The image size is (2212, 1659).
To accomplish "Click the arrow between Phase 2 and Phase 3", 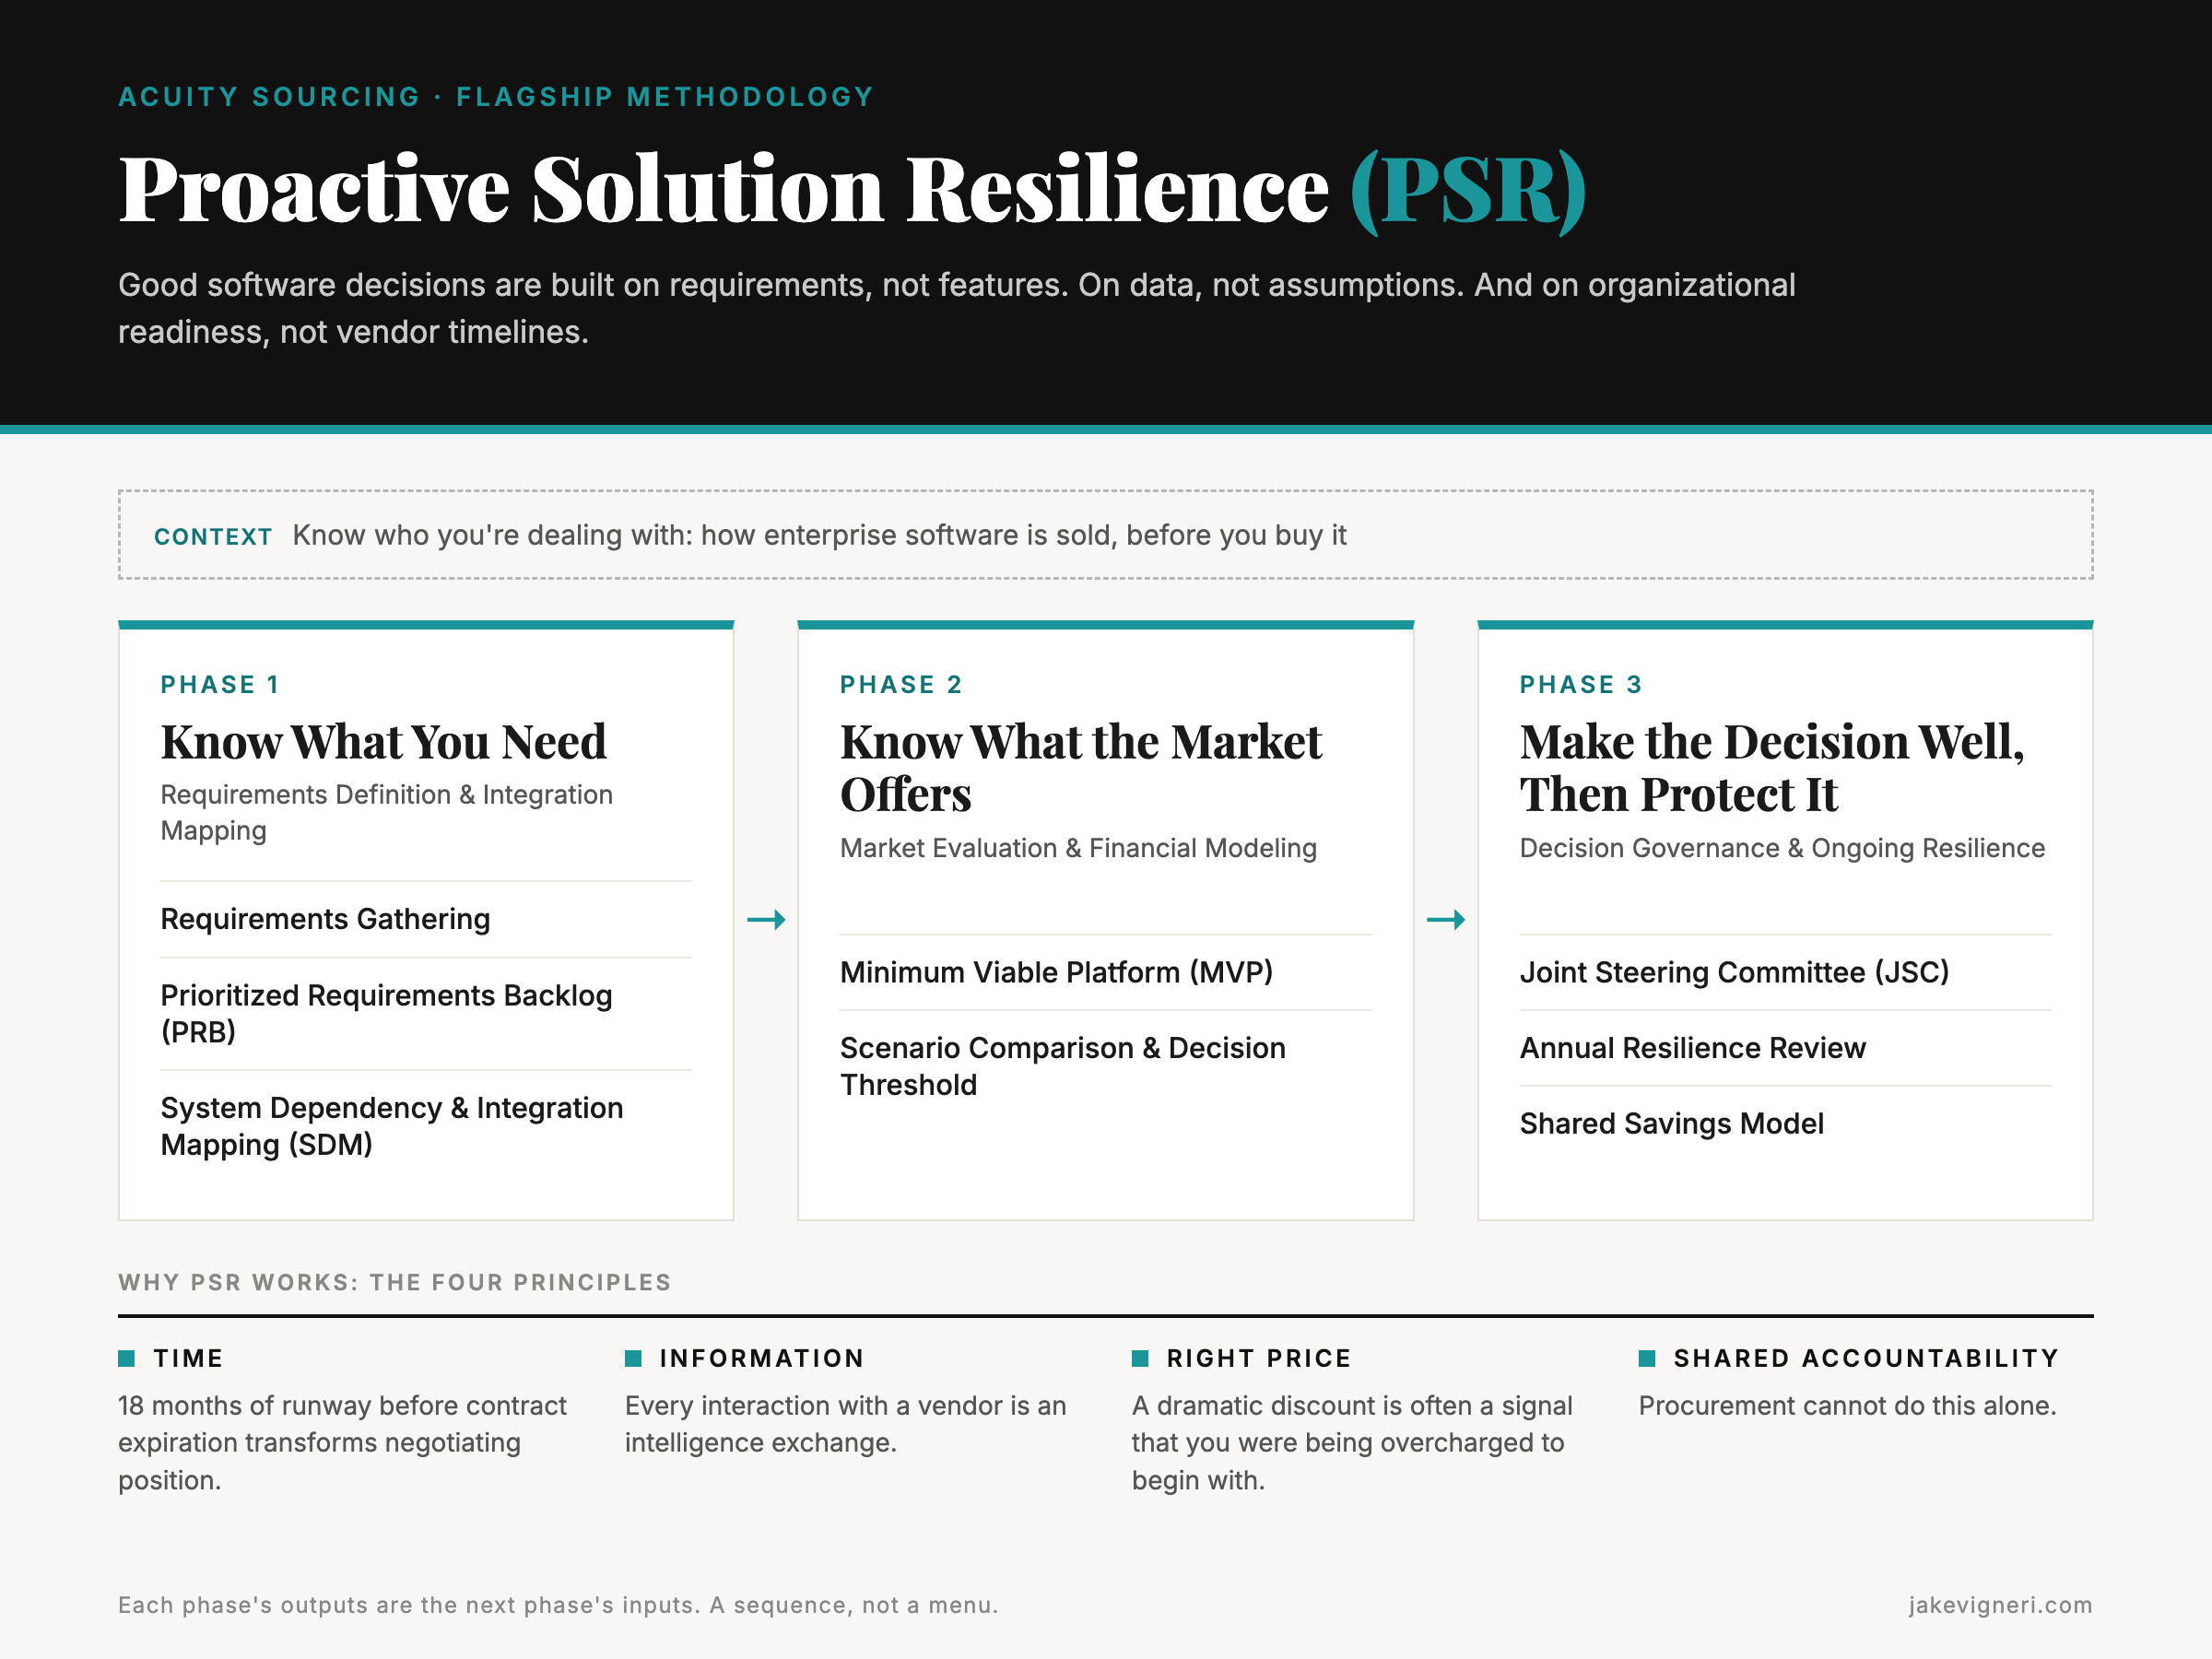I will [1446, 919].
